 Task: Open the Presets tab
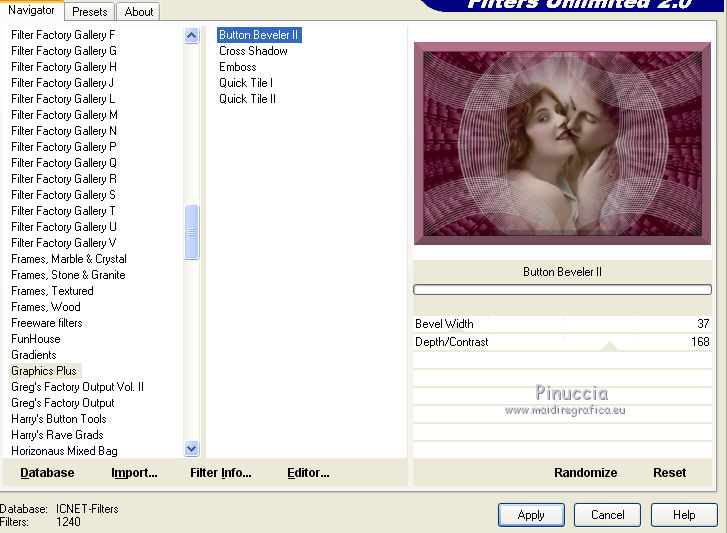pyautogui.click(x=89, y=12)
